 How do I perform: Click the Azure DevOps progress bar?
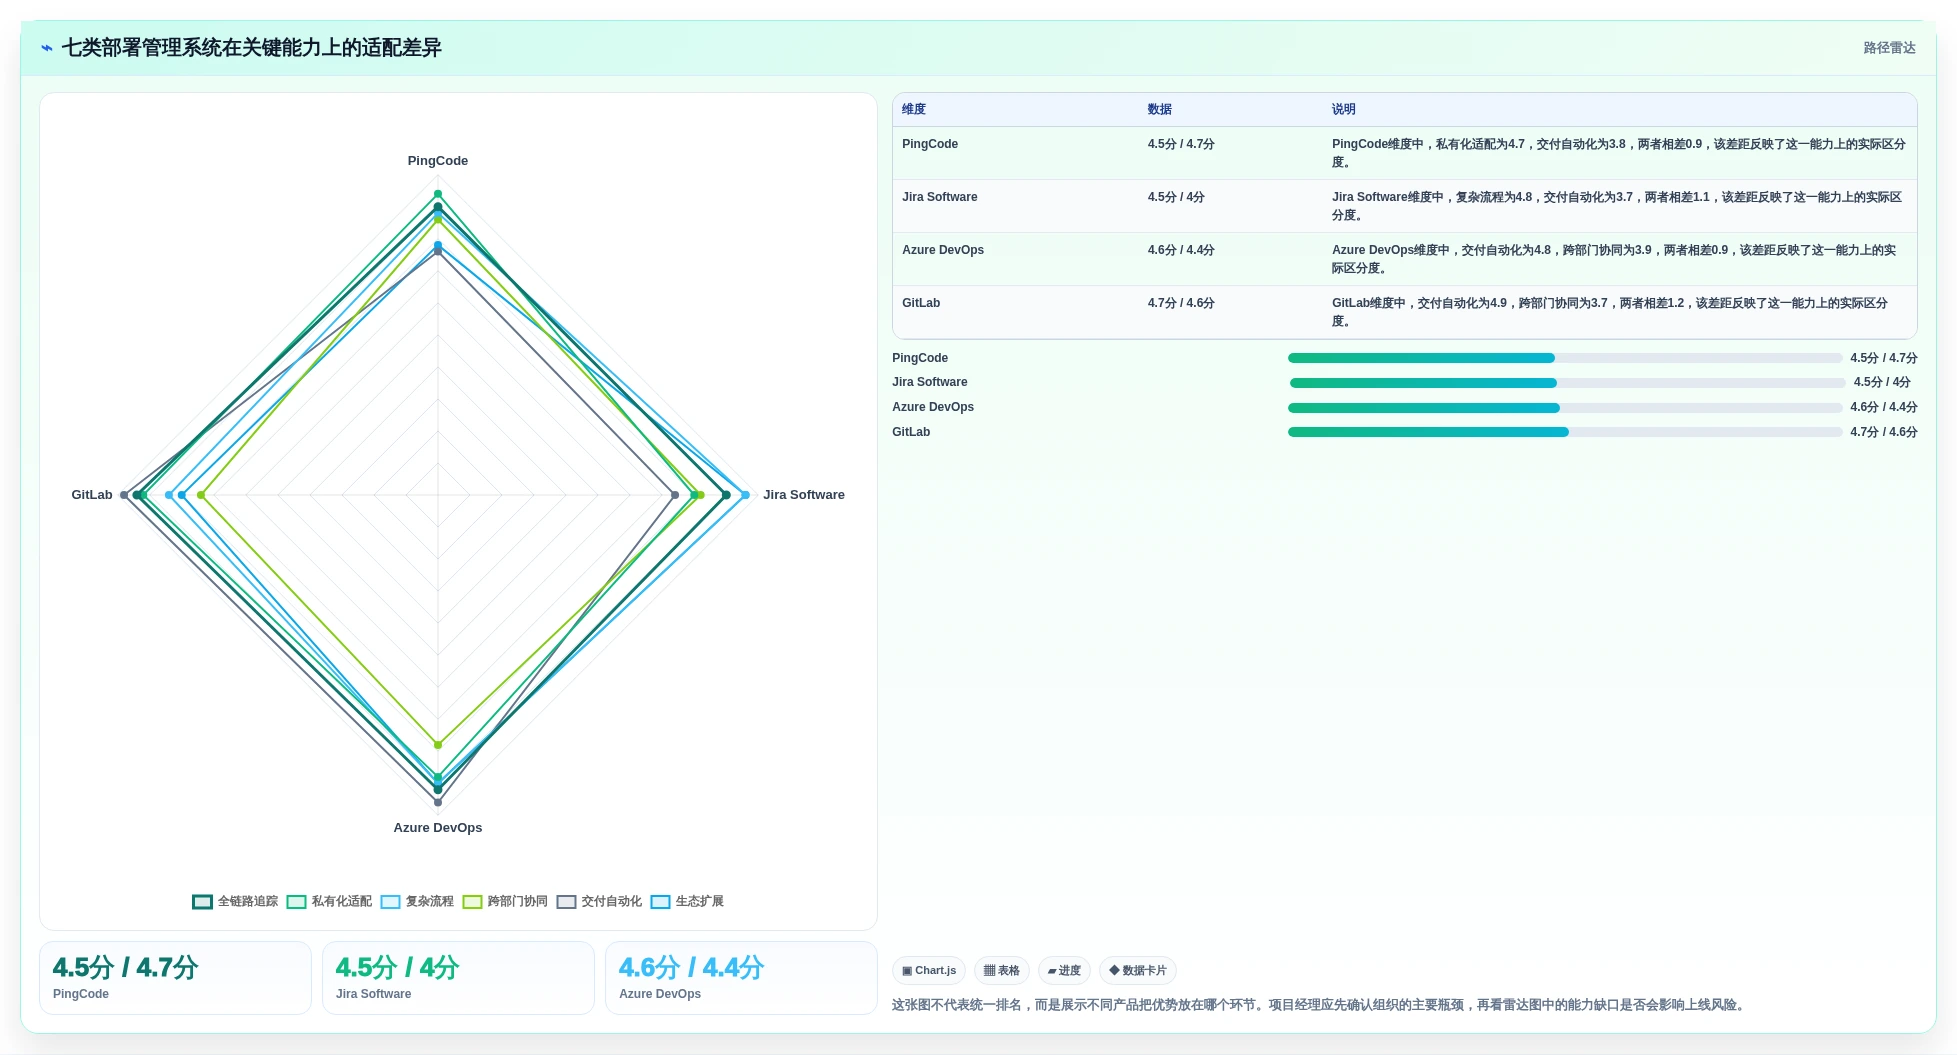[x=1565, y=408]
